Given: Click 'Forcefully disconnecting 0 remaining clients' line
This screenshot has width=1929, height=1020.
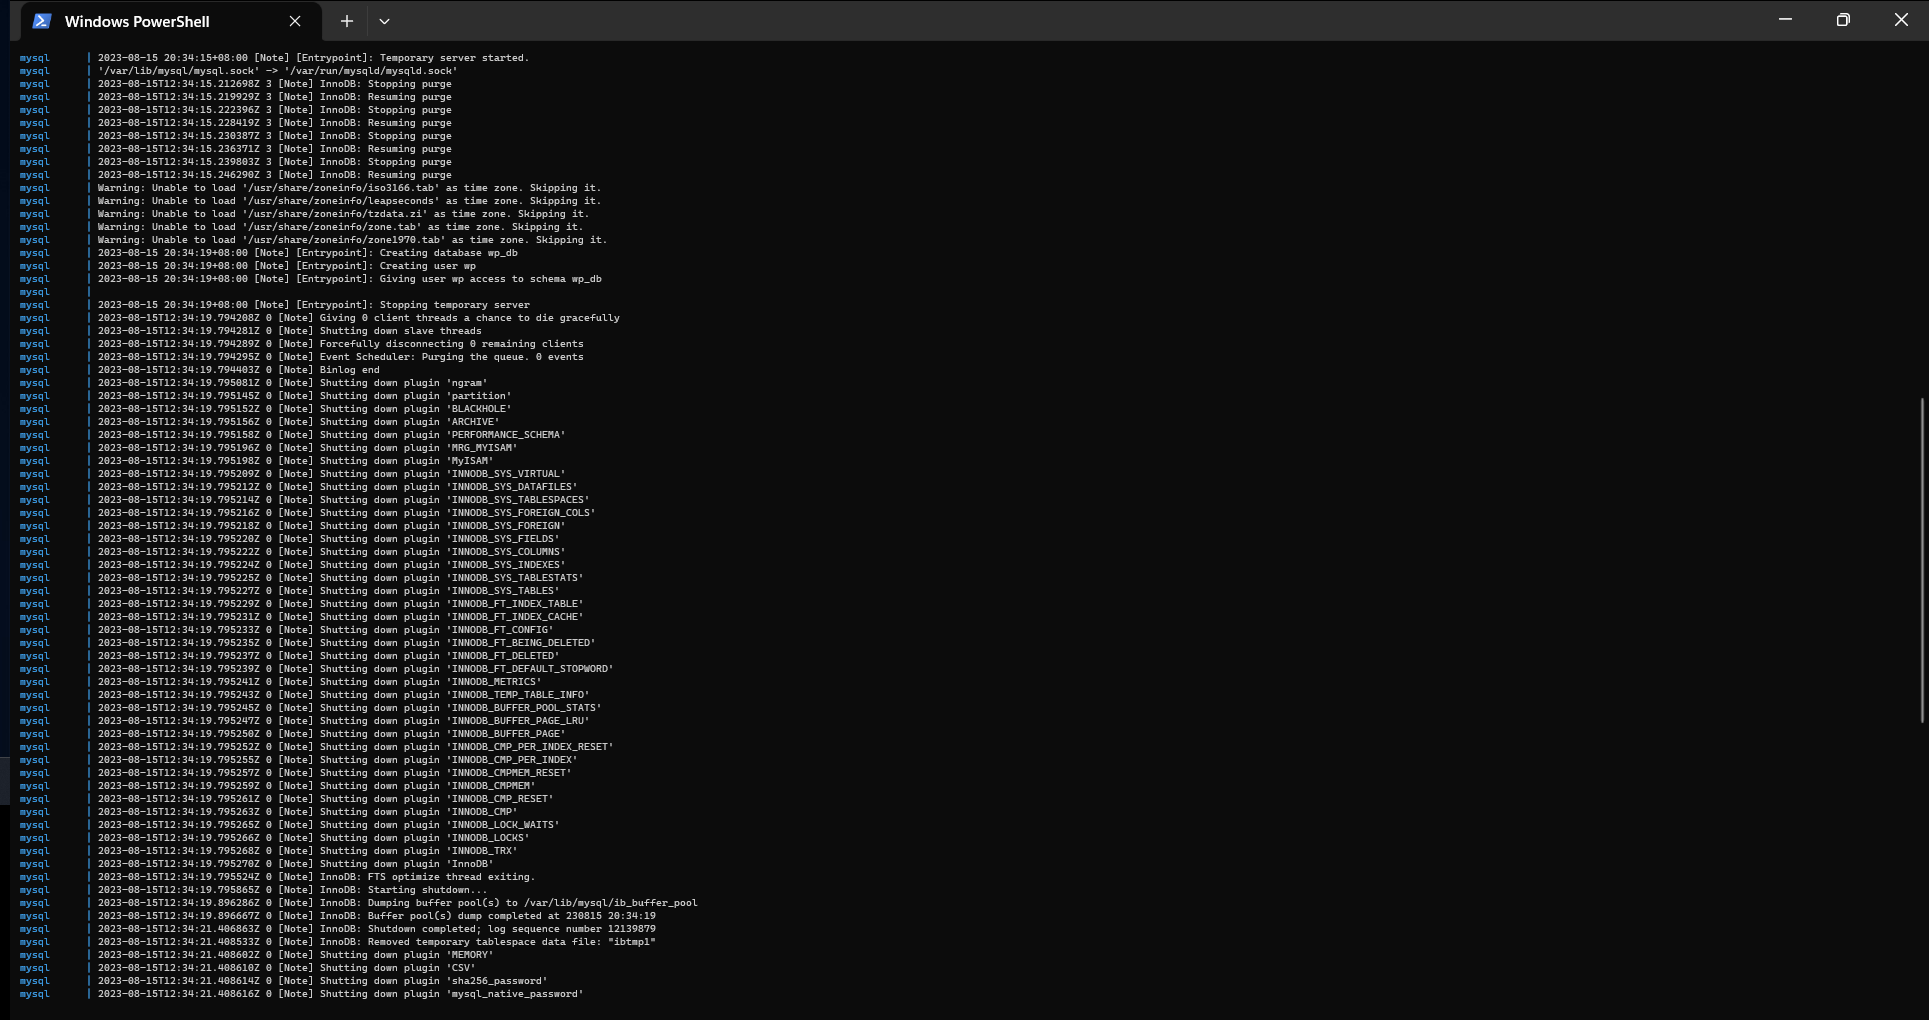Looking at the screenshot, I should coord(340,344).
